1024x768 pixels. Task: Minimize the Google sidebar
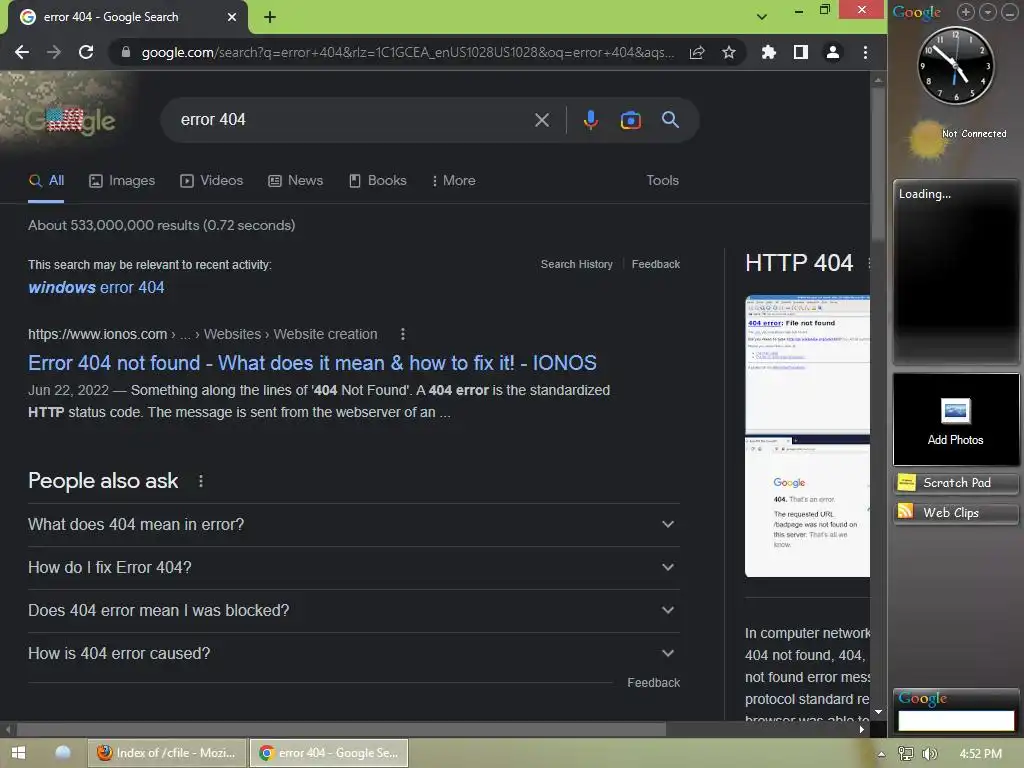[1009, 12]
